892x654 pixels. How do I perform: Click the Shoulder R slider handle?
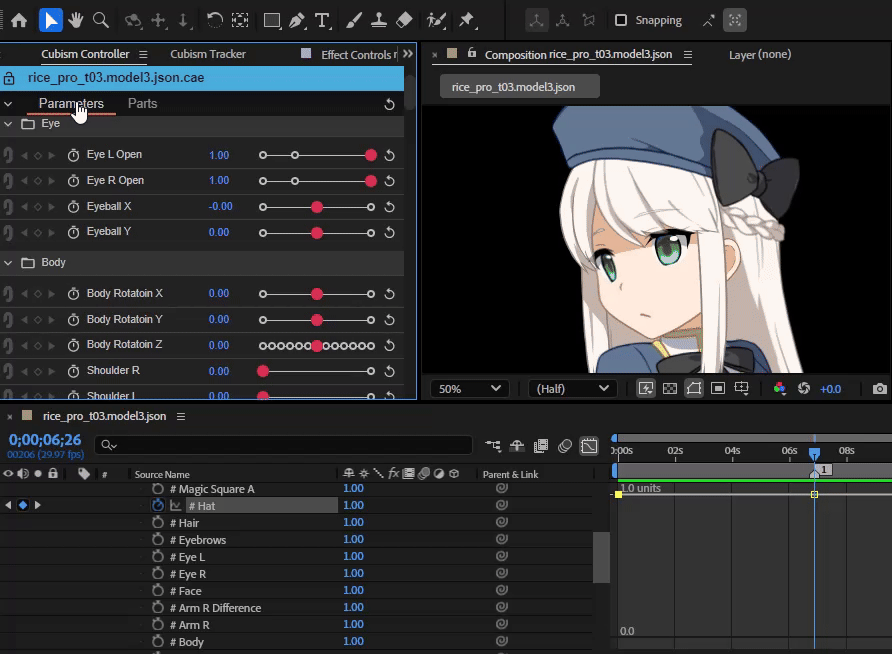[263, 371]
